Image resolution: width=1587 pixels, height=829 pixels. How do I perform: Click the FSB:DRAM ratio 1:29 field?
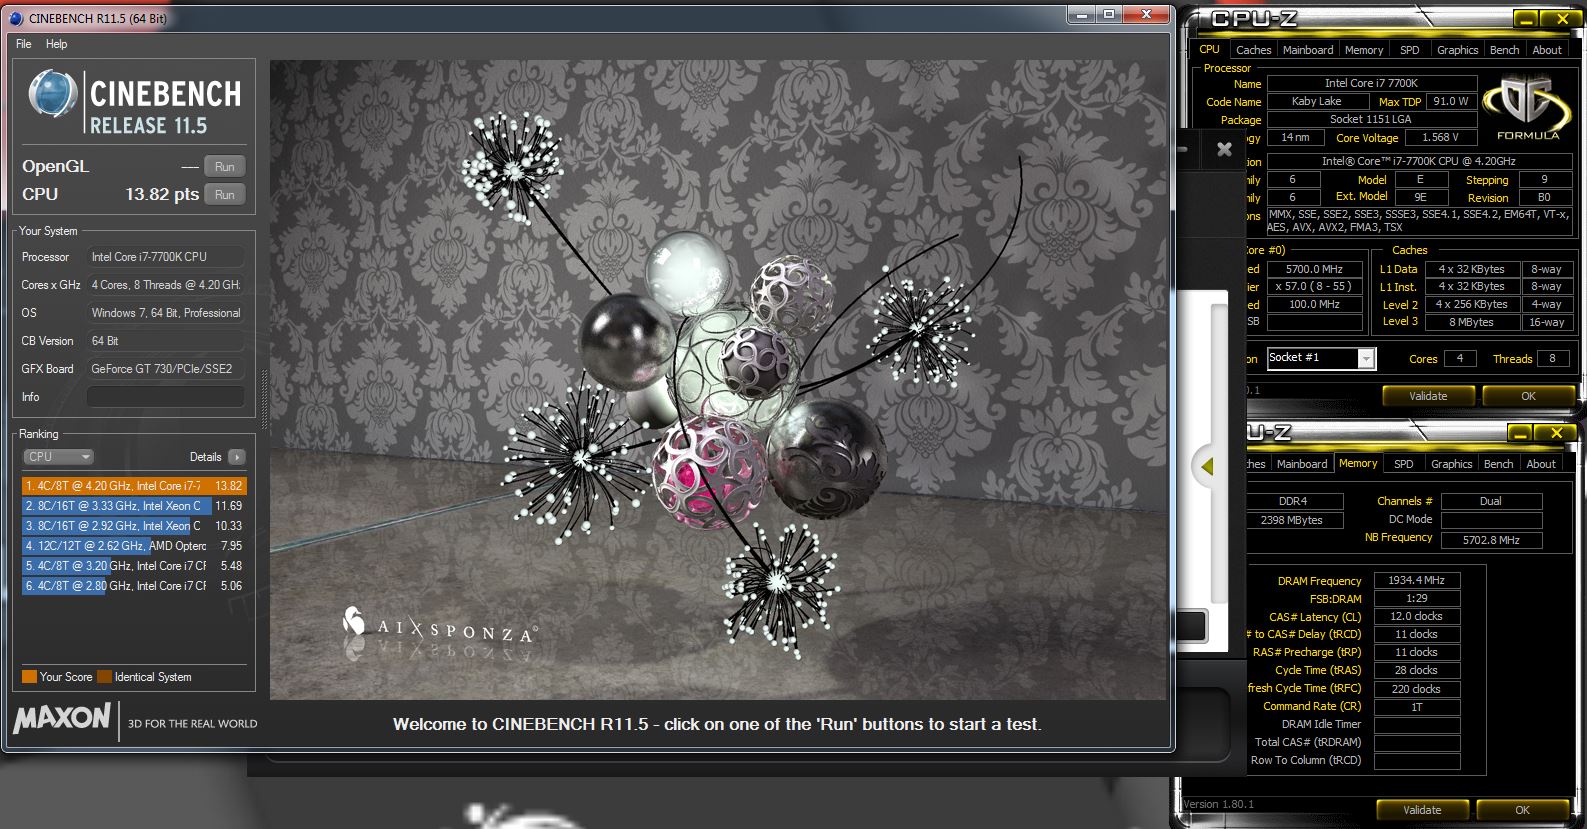pos(1416,598)
